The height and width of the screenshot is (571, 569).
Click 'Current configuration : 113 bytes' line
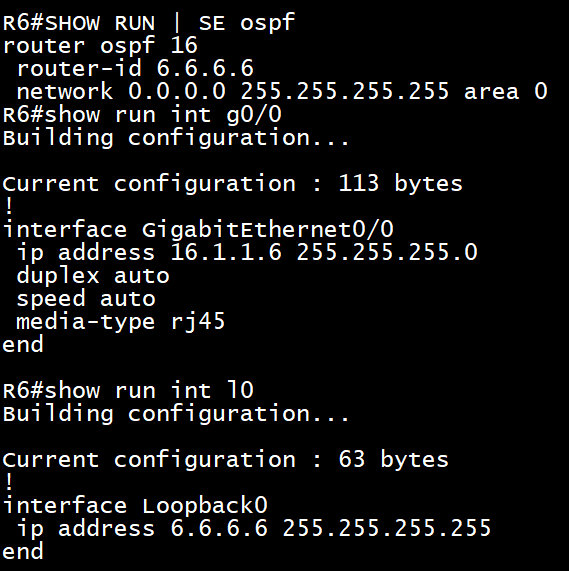pyautogui.click(x=233, y=183)
